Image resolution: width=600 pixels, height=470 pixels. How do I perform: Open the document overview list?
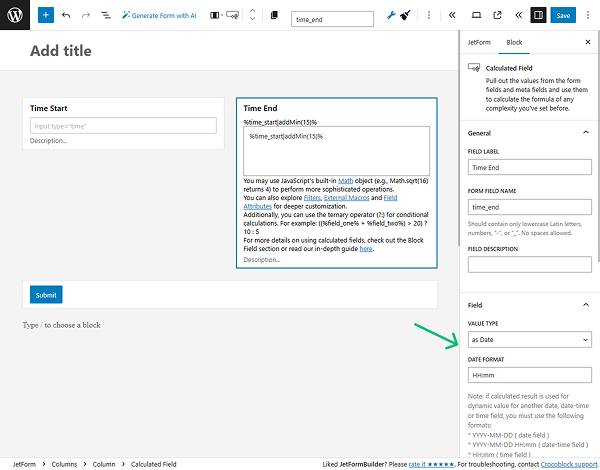click(105, 16)
